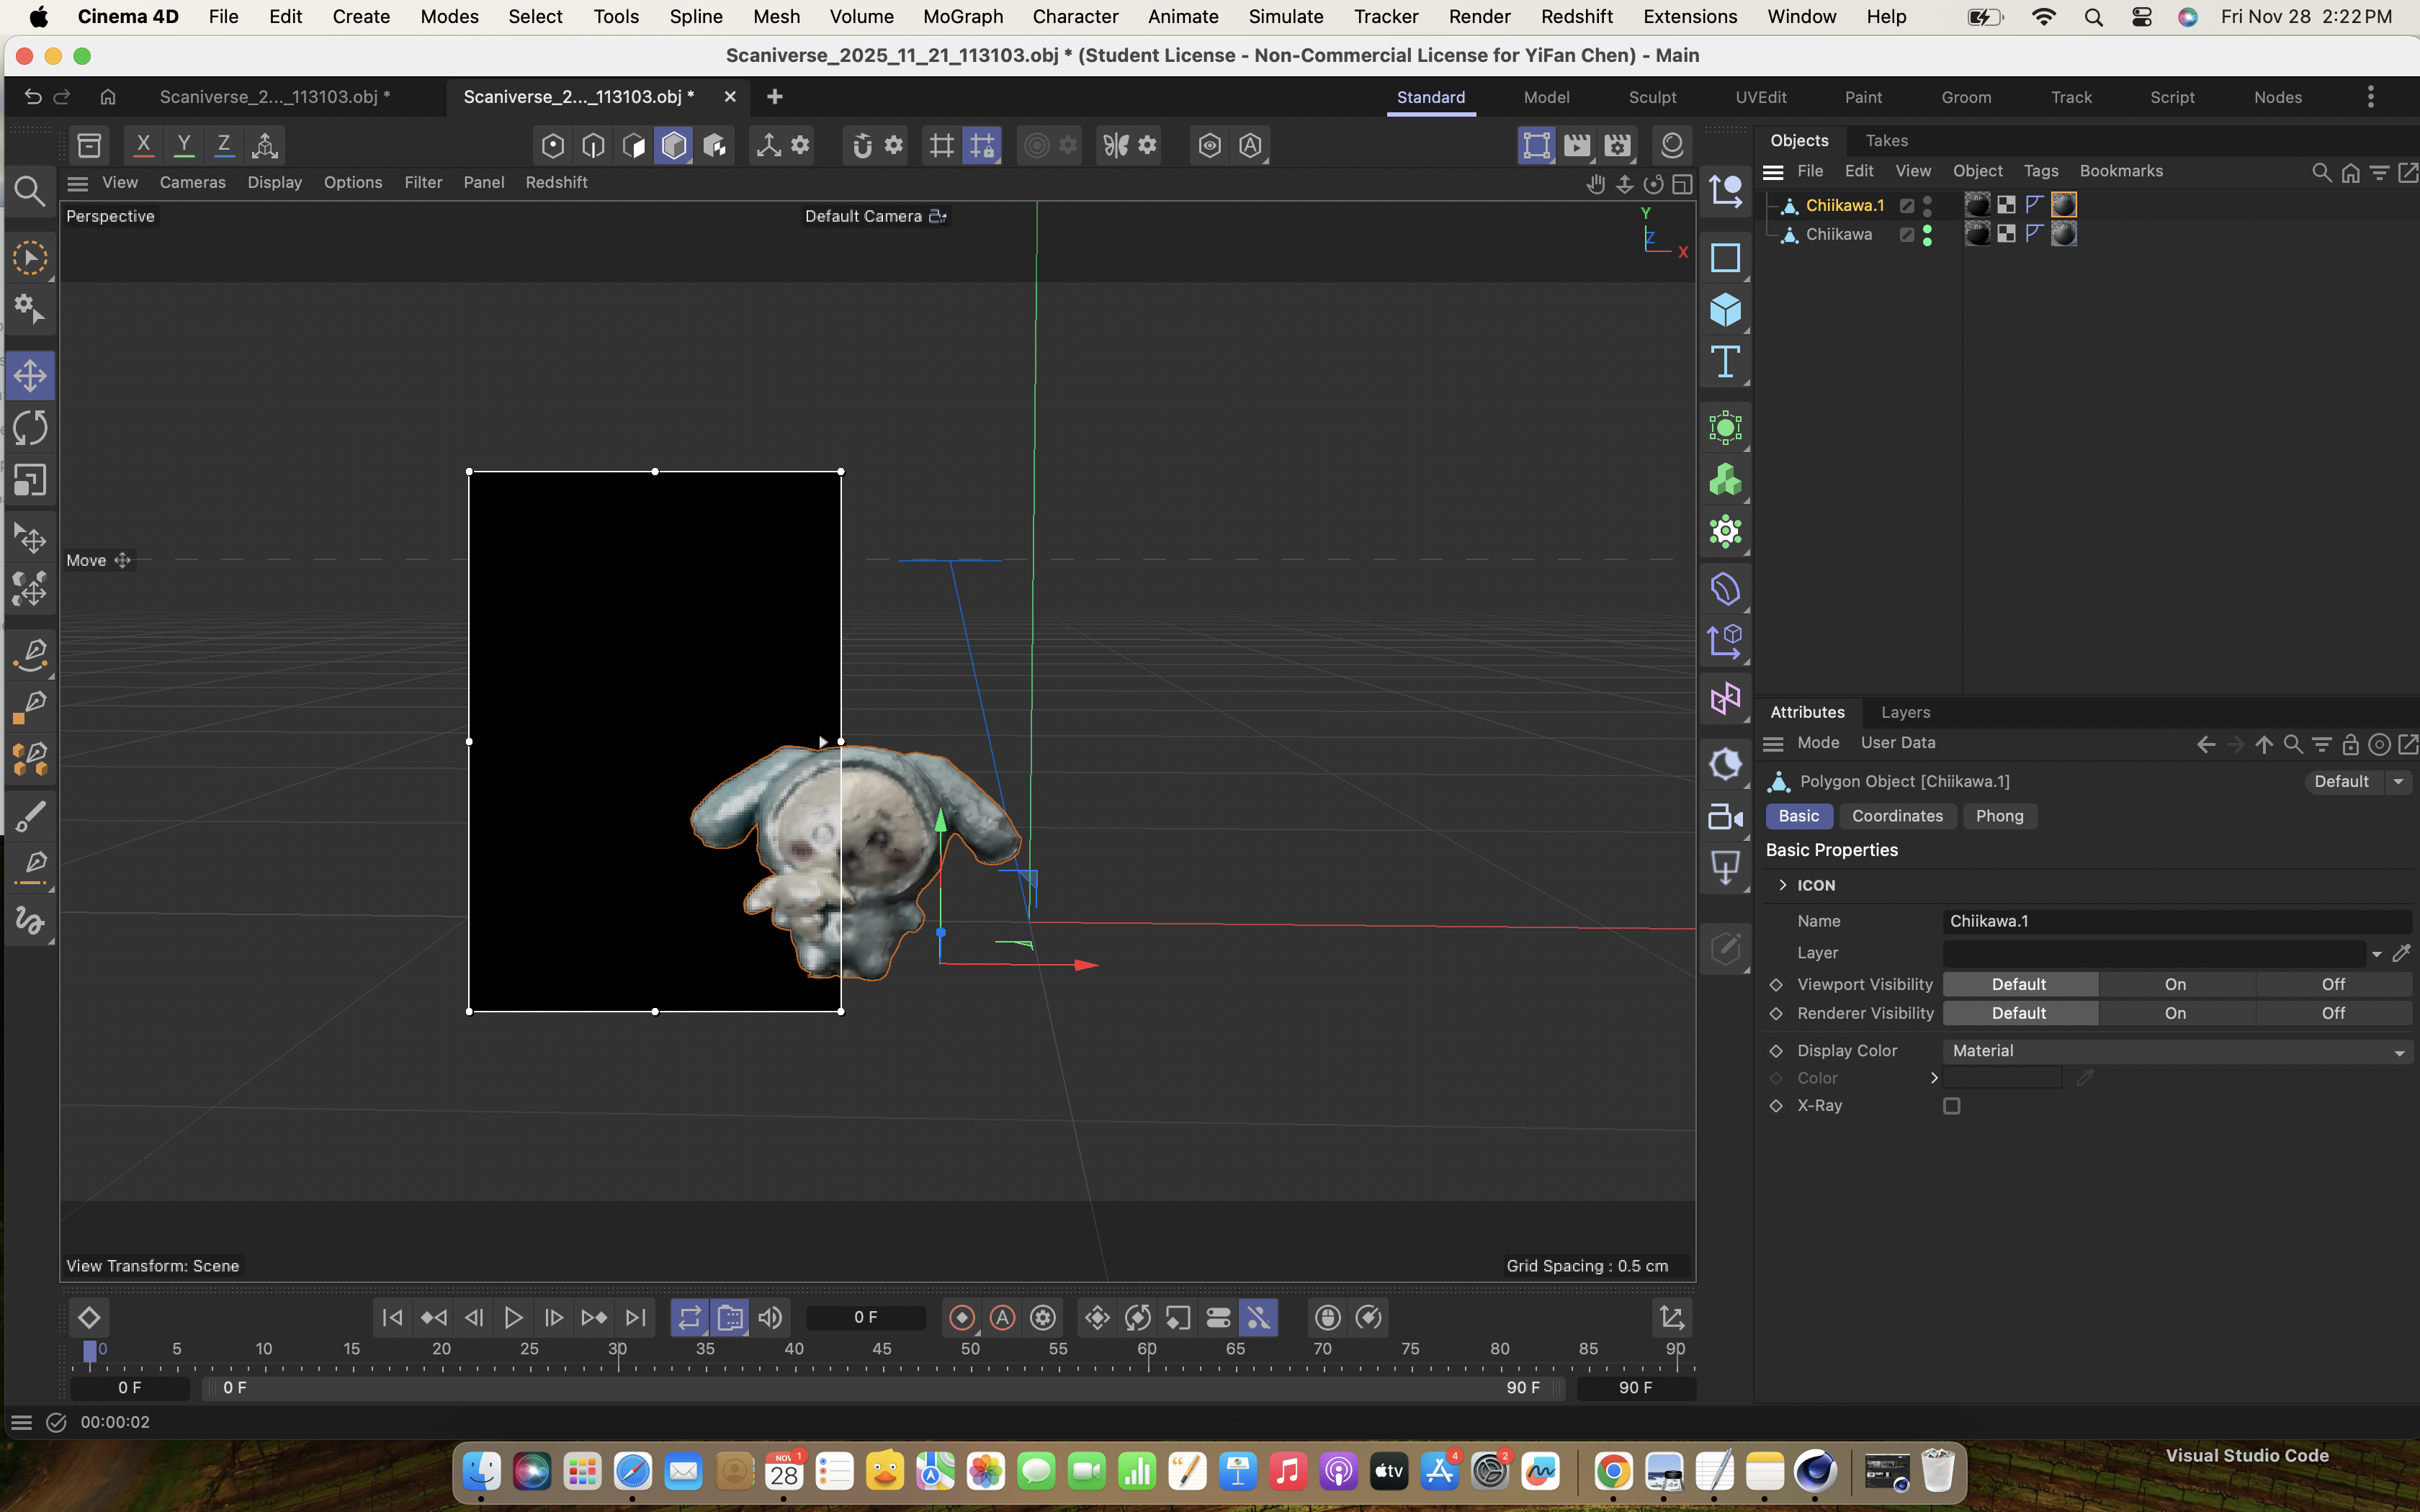The image size is (2420, 1512).
Task: Switch to the Sculpt layout
Action: [1652, 97]
